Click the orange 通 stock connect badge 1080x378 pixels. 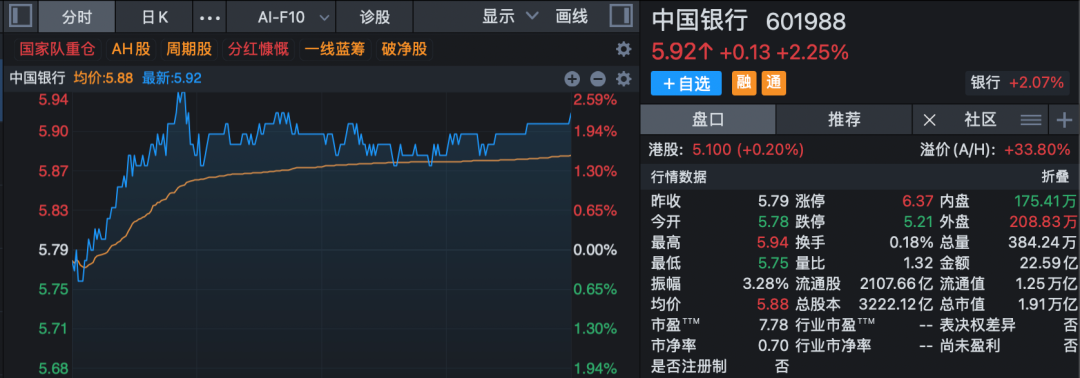point(773,83)
